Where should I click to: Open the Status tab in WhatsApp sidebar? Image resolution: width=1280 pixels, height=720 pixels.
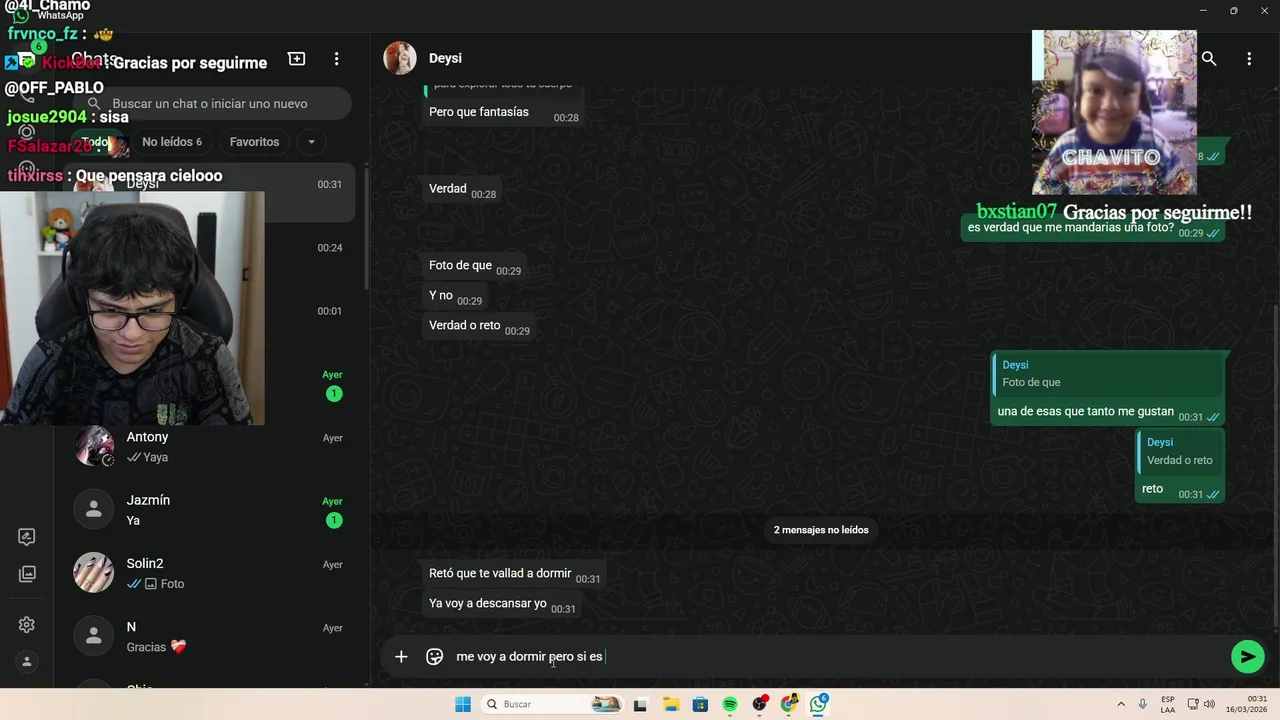pyautogui.click(x=27, y=131)
